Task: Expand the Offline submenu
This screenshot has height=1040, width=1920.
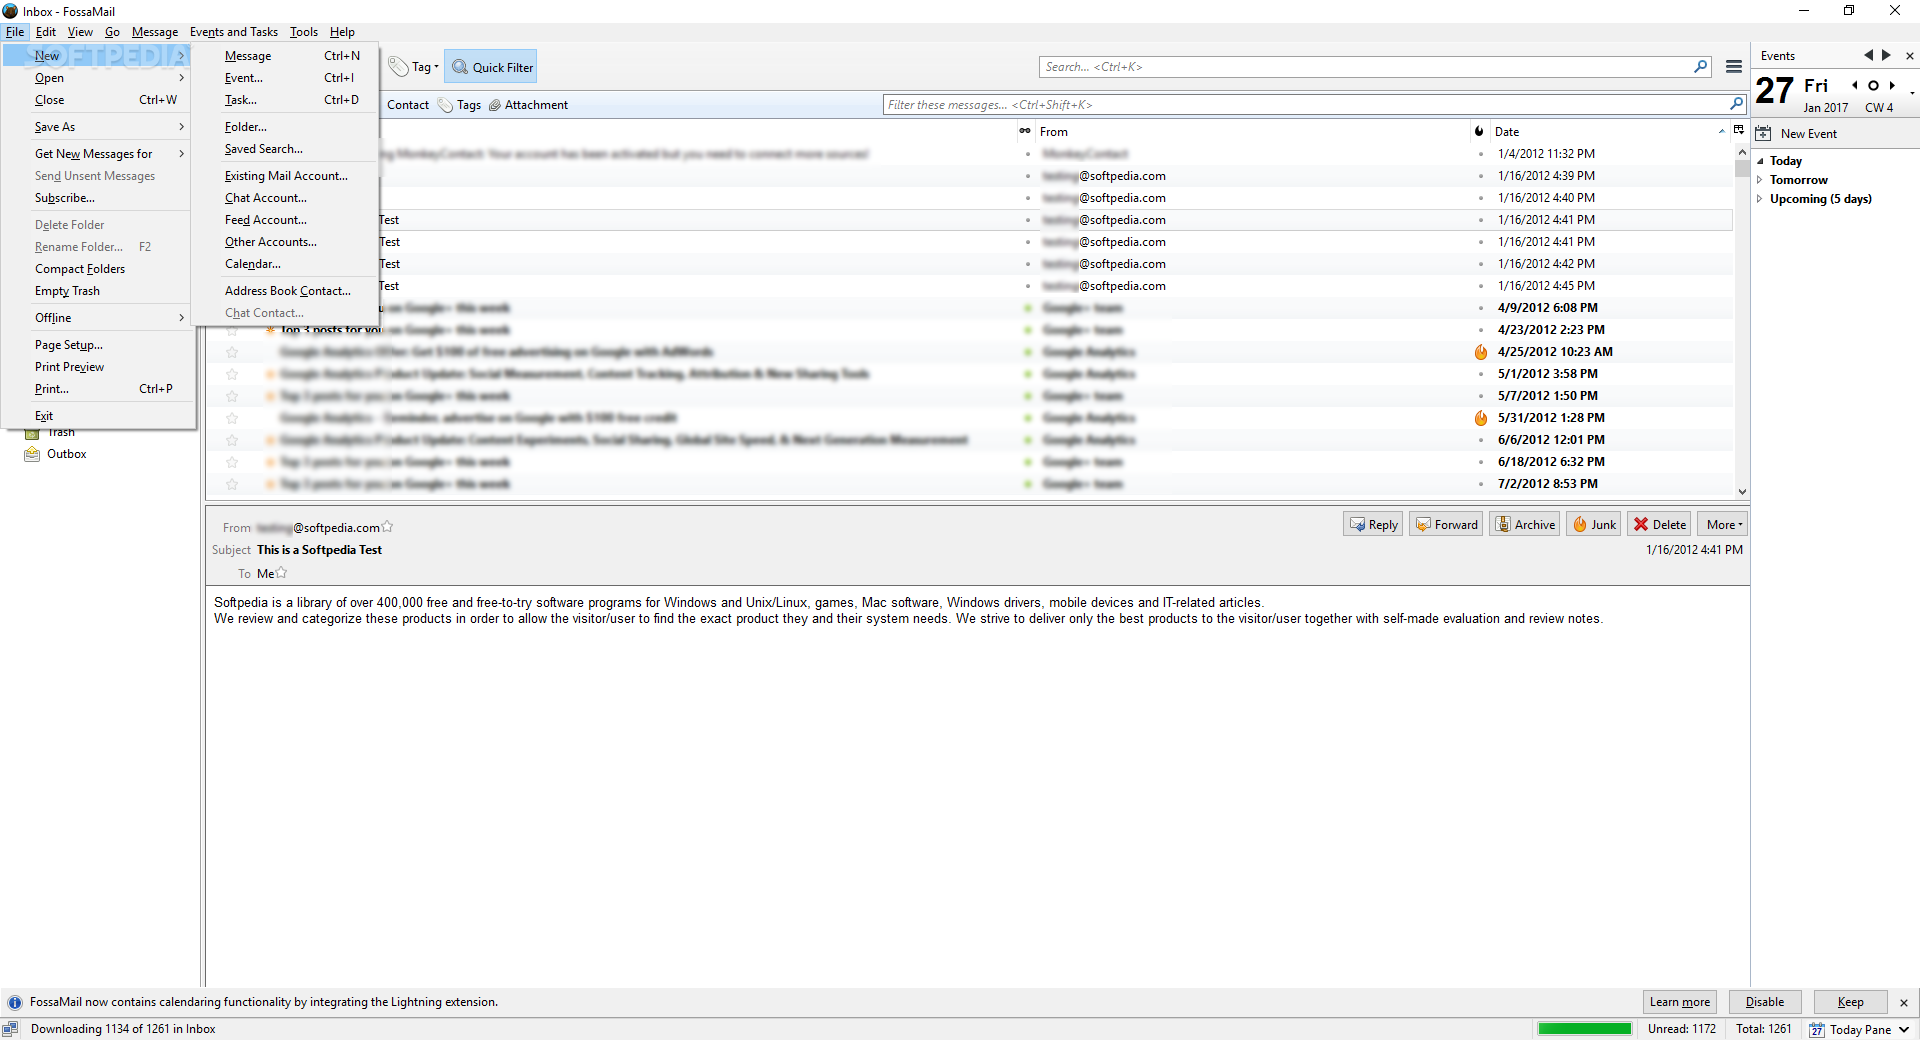Action: (x=96, y=318)
